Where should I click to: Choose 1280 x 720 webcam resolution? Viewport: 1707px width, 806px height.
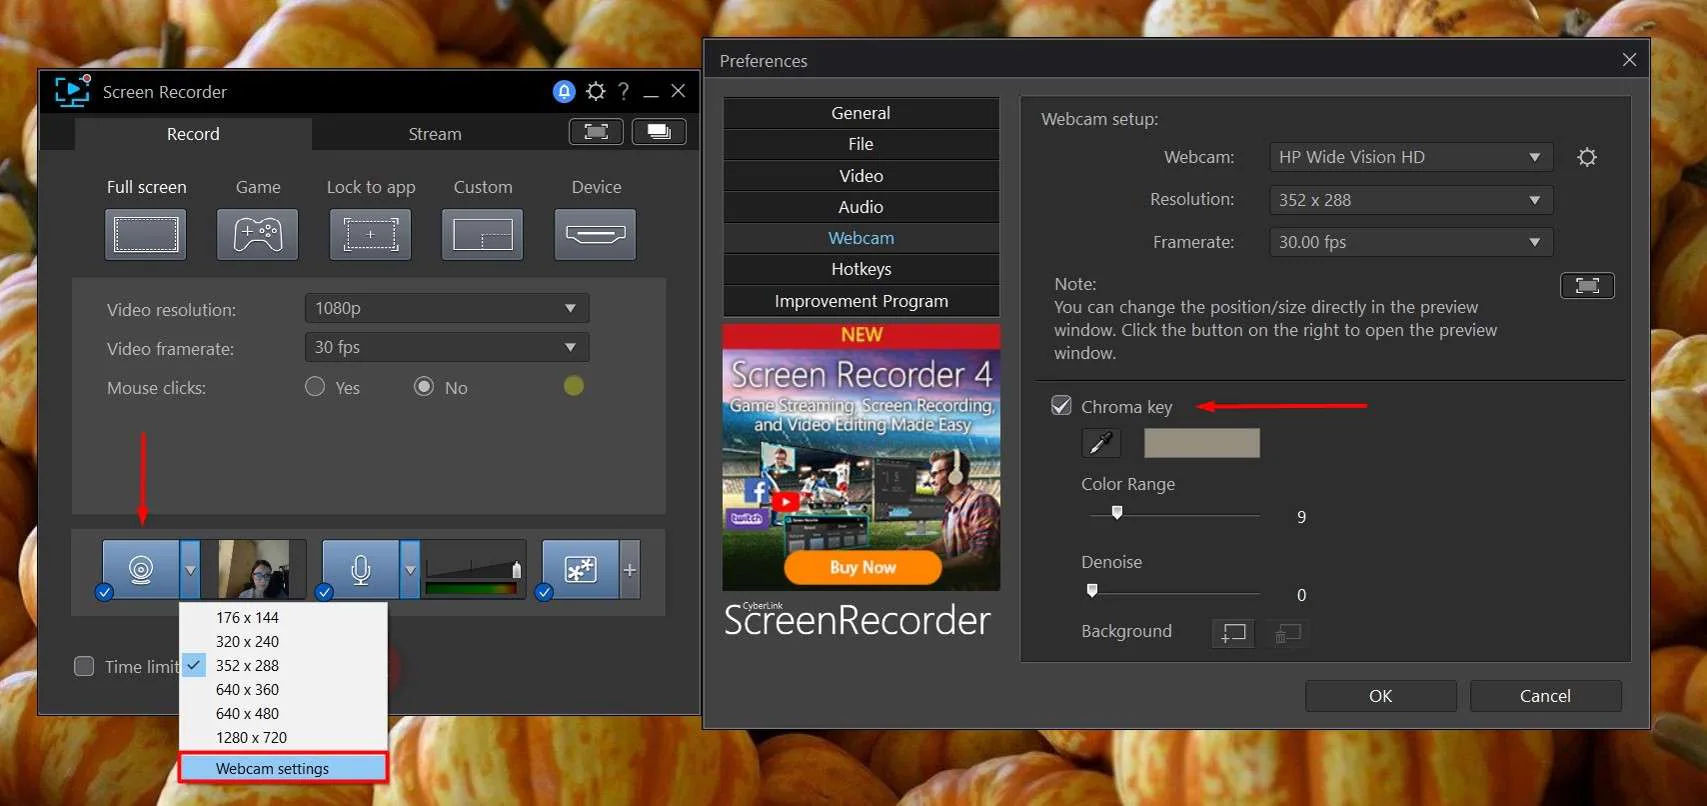283,738
